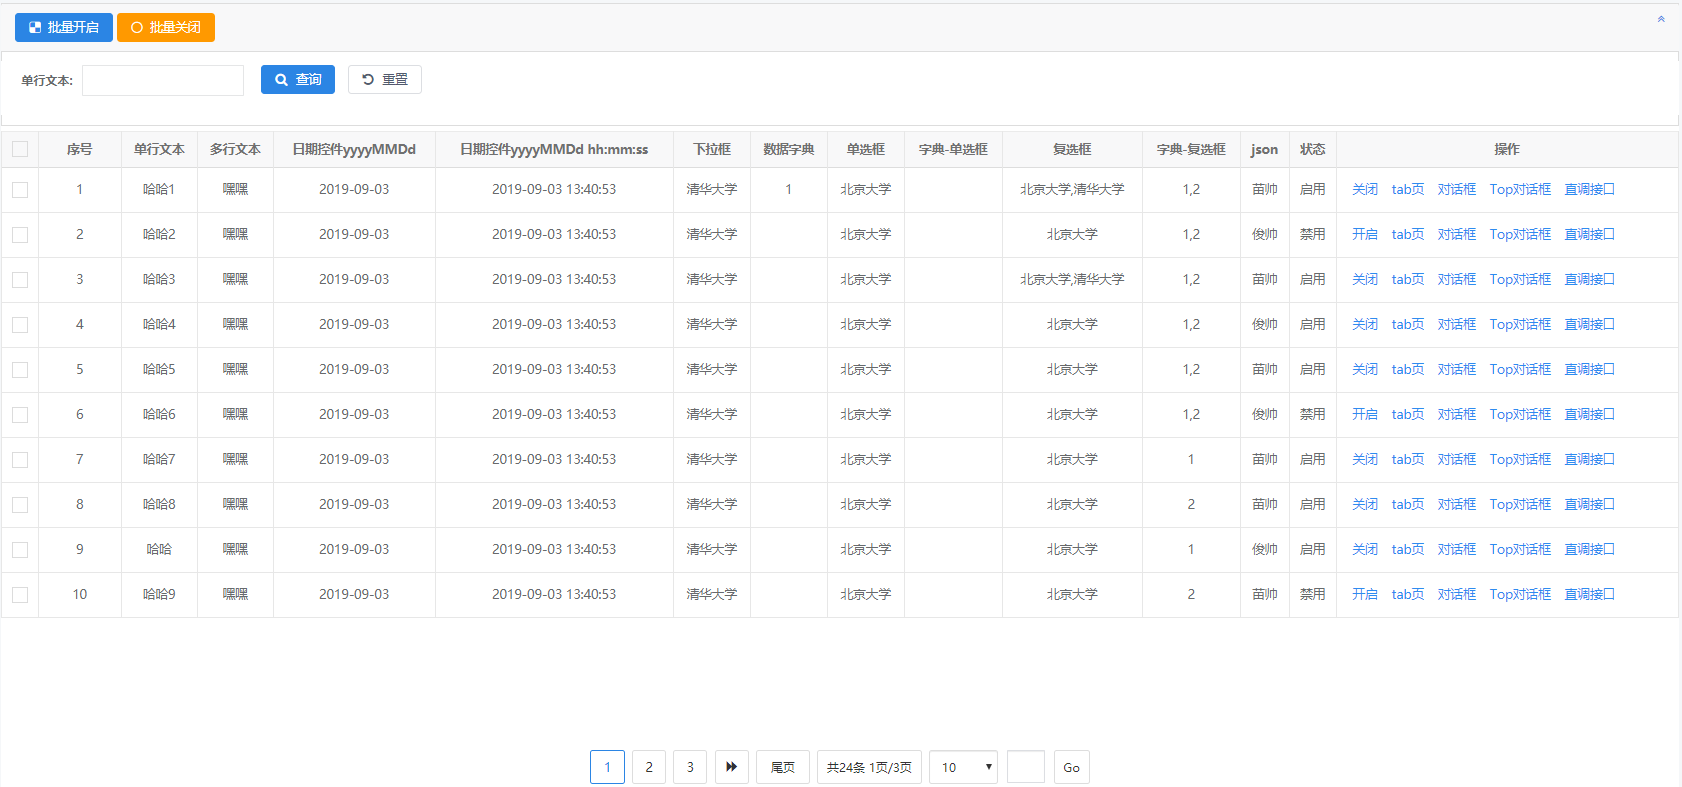The height and width of the screenshot is (787, 1682).
Task: Collapse the search panel with the double-chevron icon
Action: point(1661,19)
